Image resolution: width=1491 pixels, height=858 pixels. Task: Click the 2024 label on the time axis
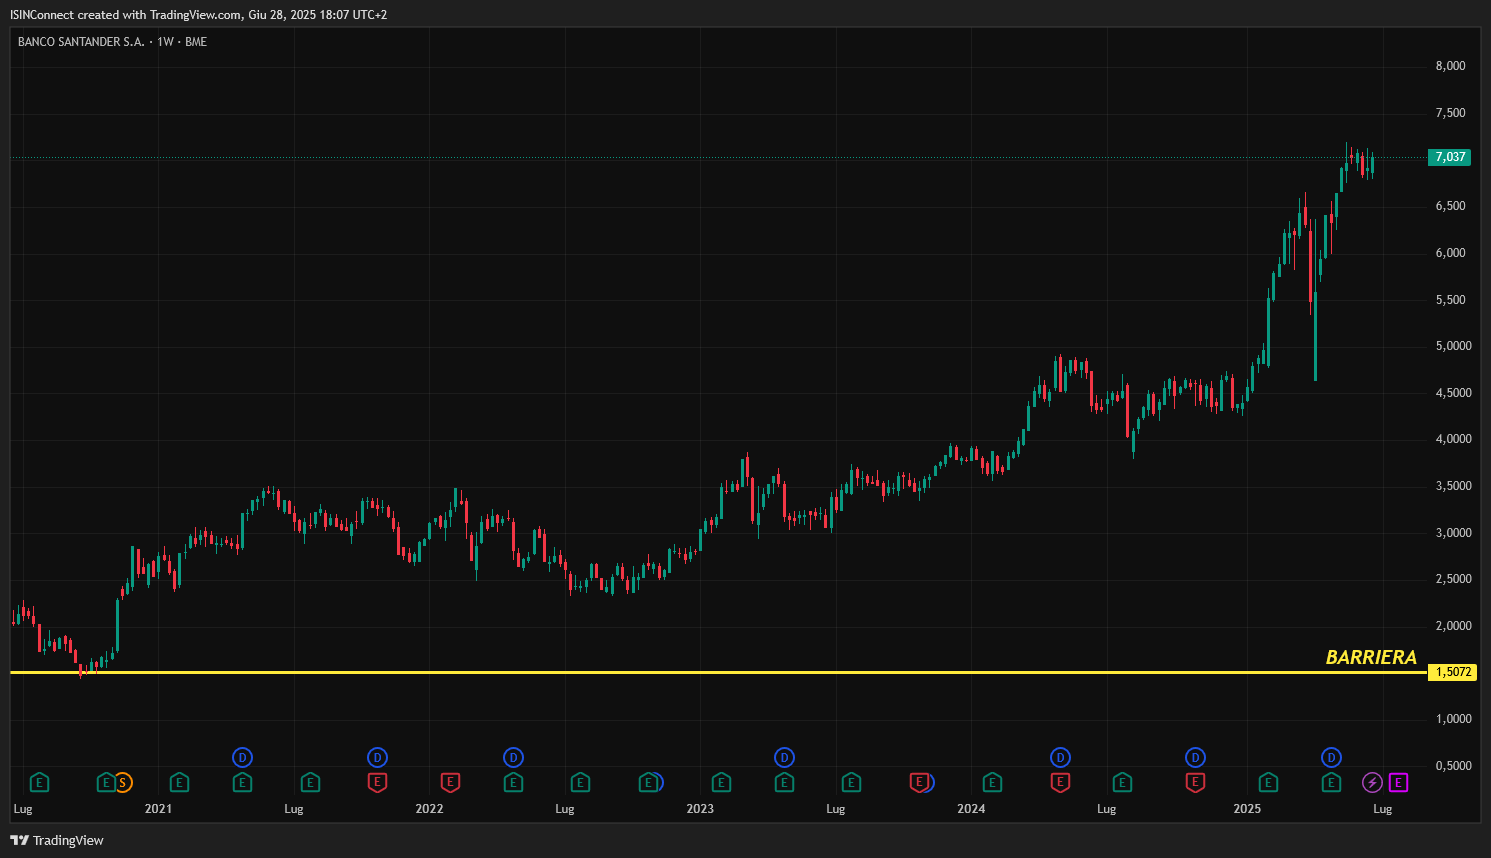tap(971, 809)
